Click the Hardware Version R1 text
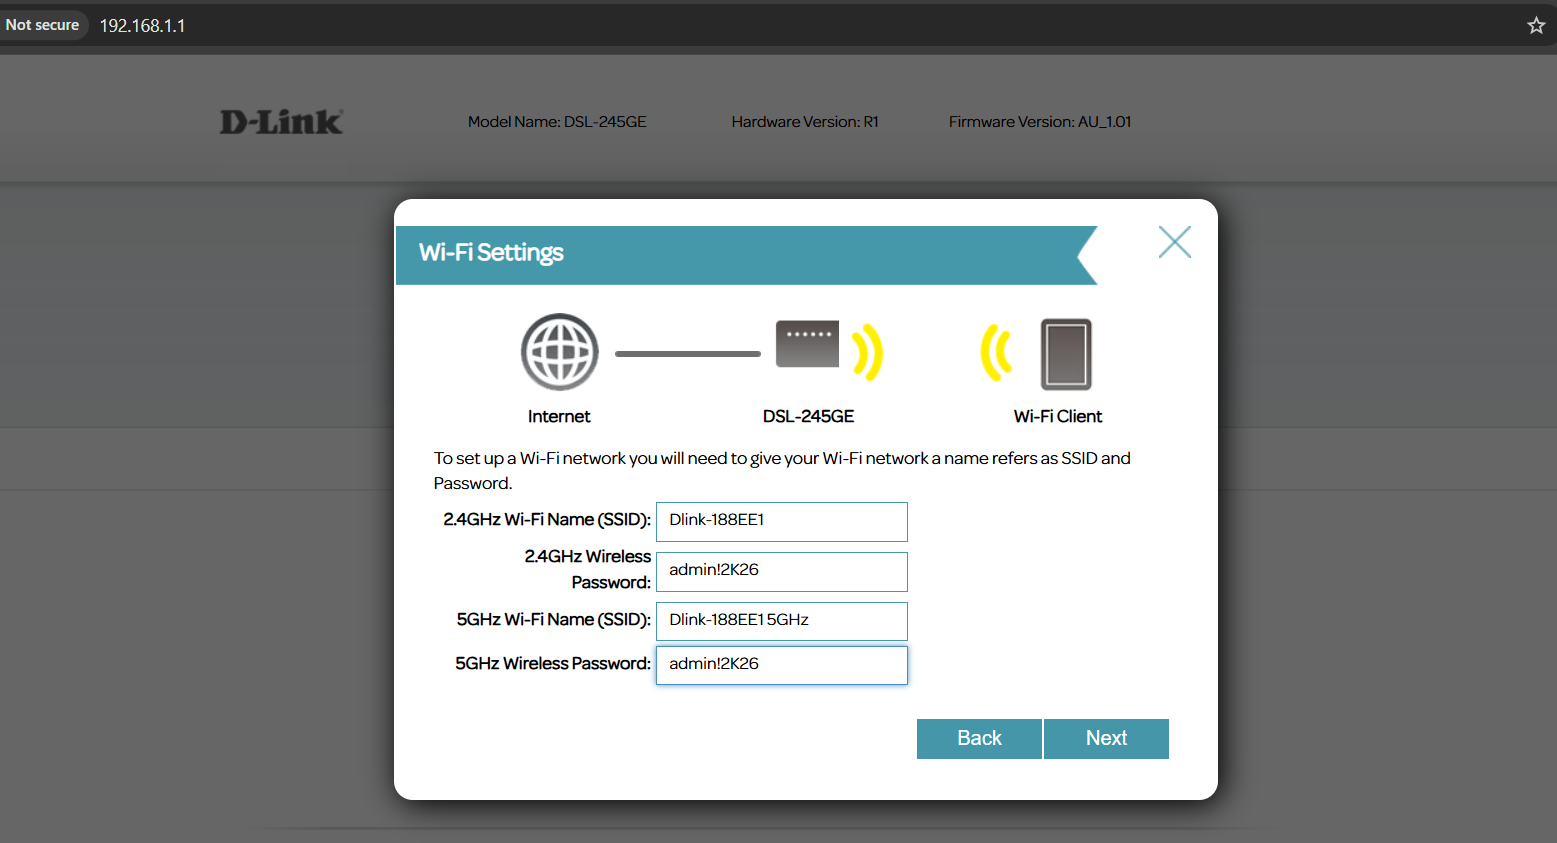 804,122
